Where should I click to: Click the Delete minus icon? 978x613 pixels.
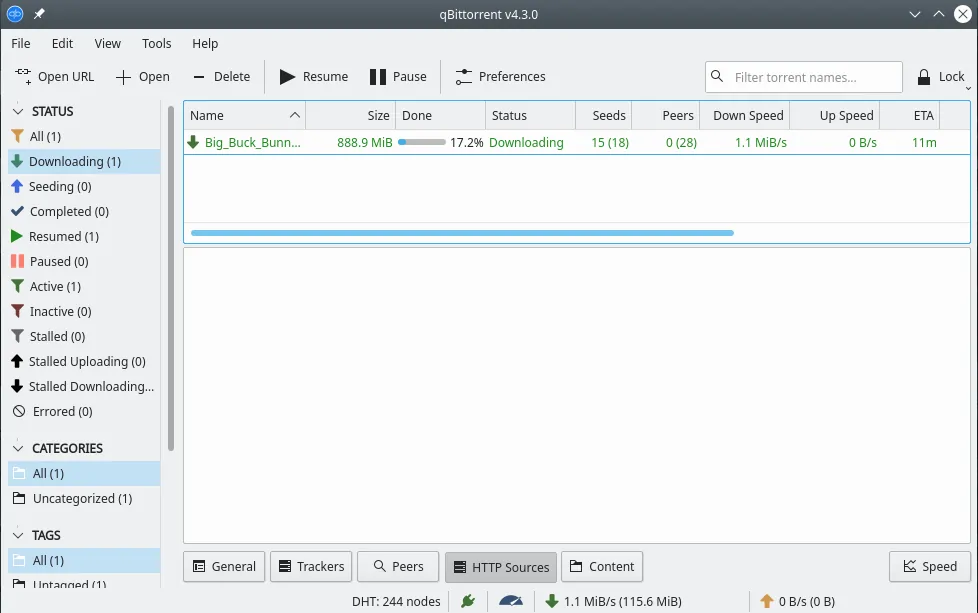198,77
